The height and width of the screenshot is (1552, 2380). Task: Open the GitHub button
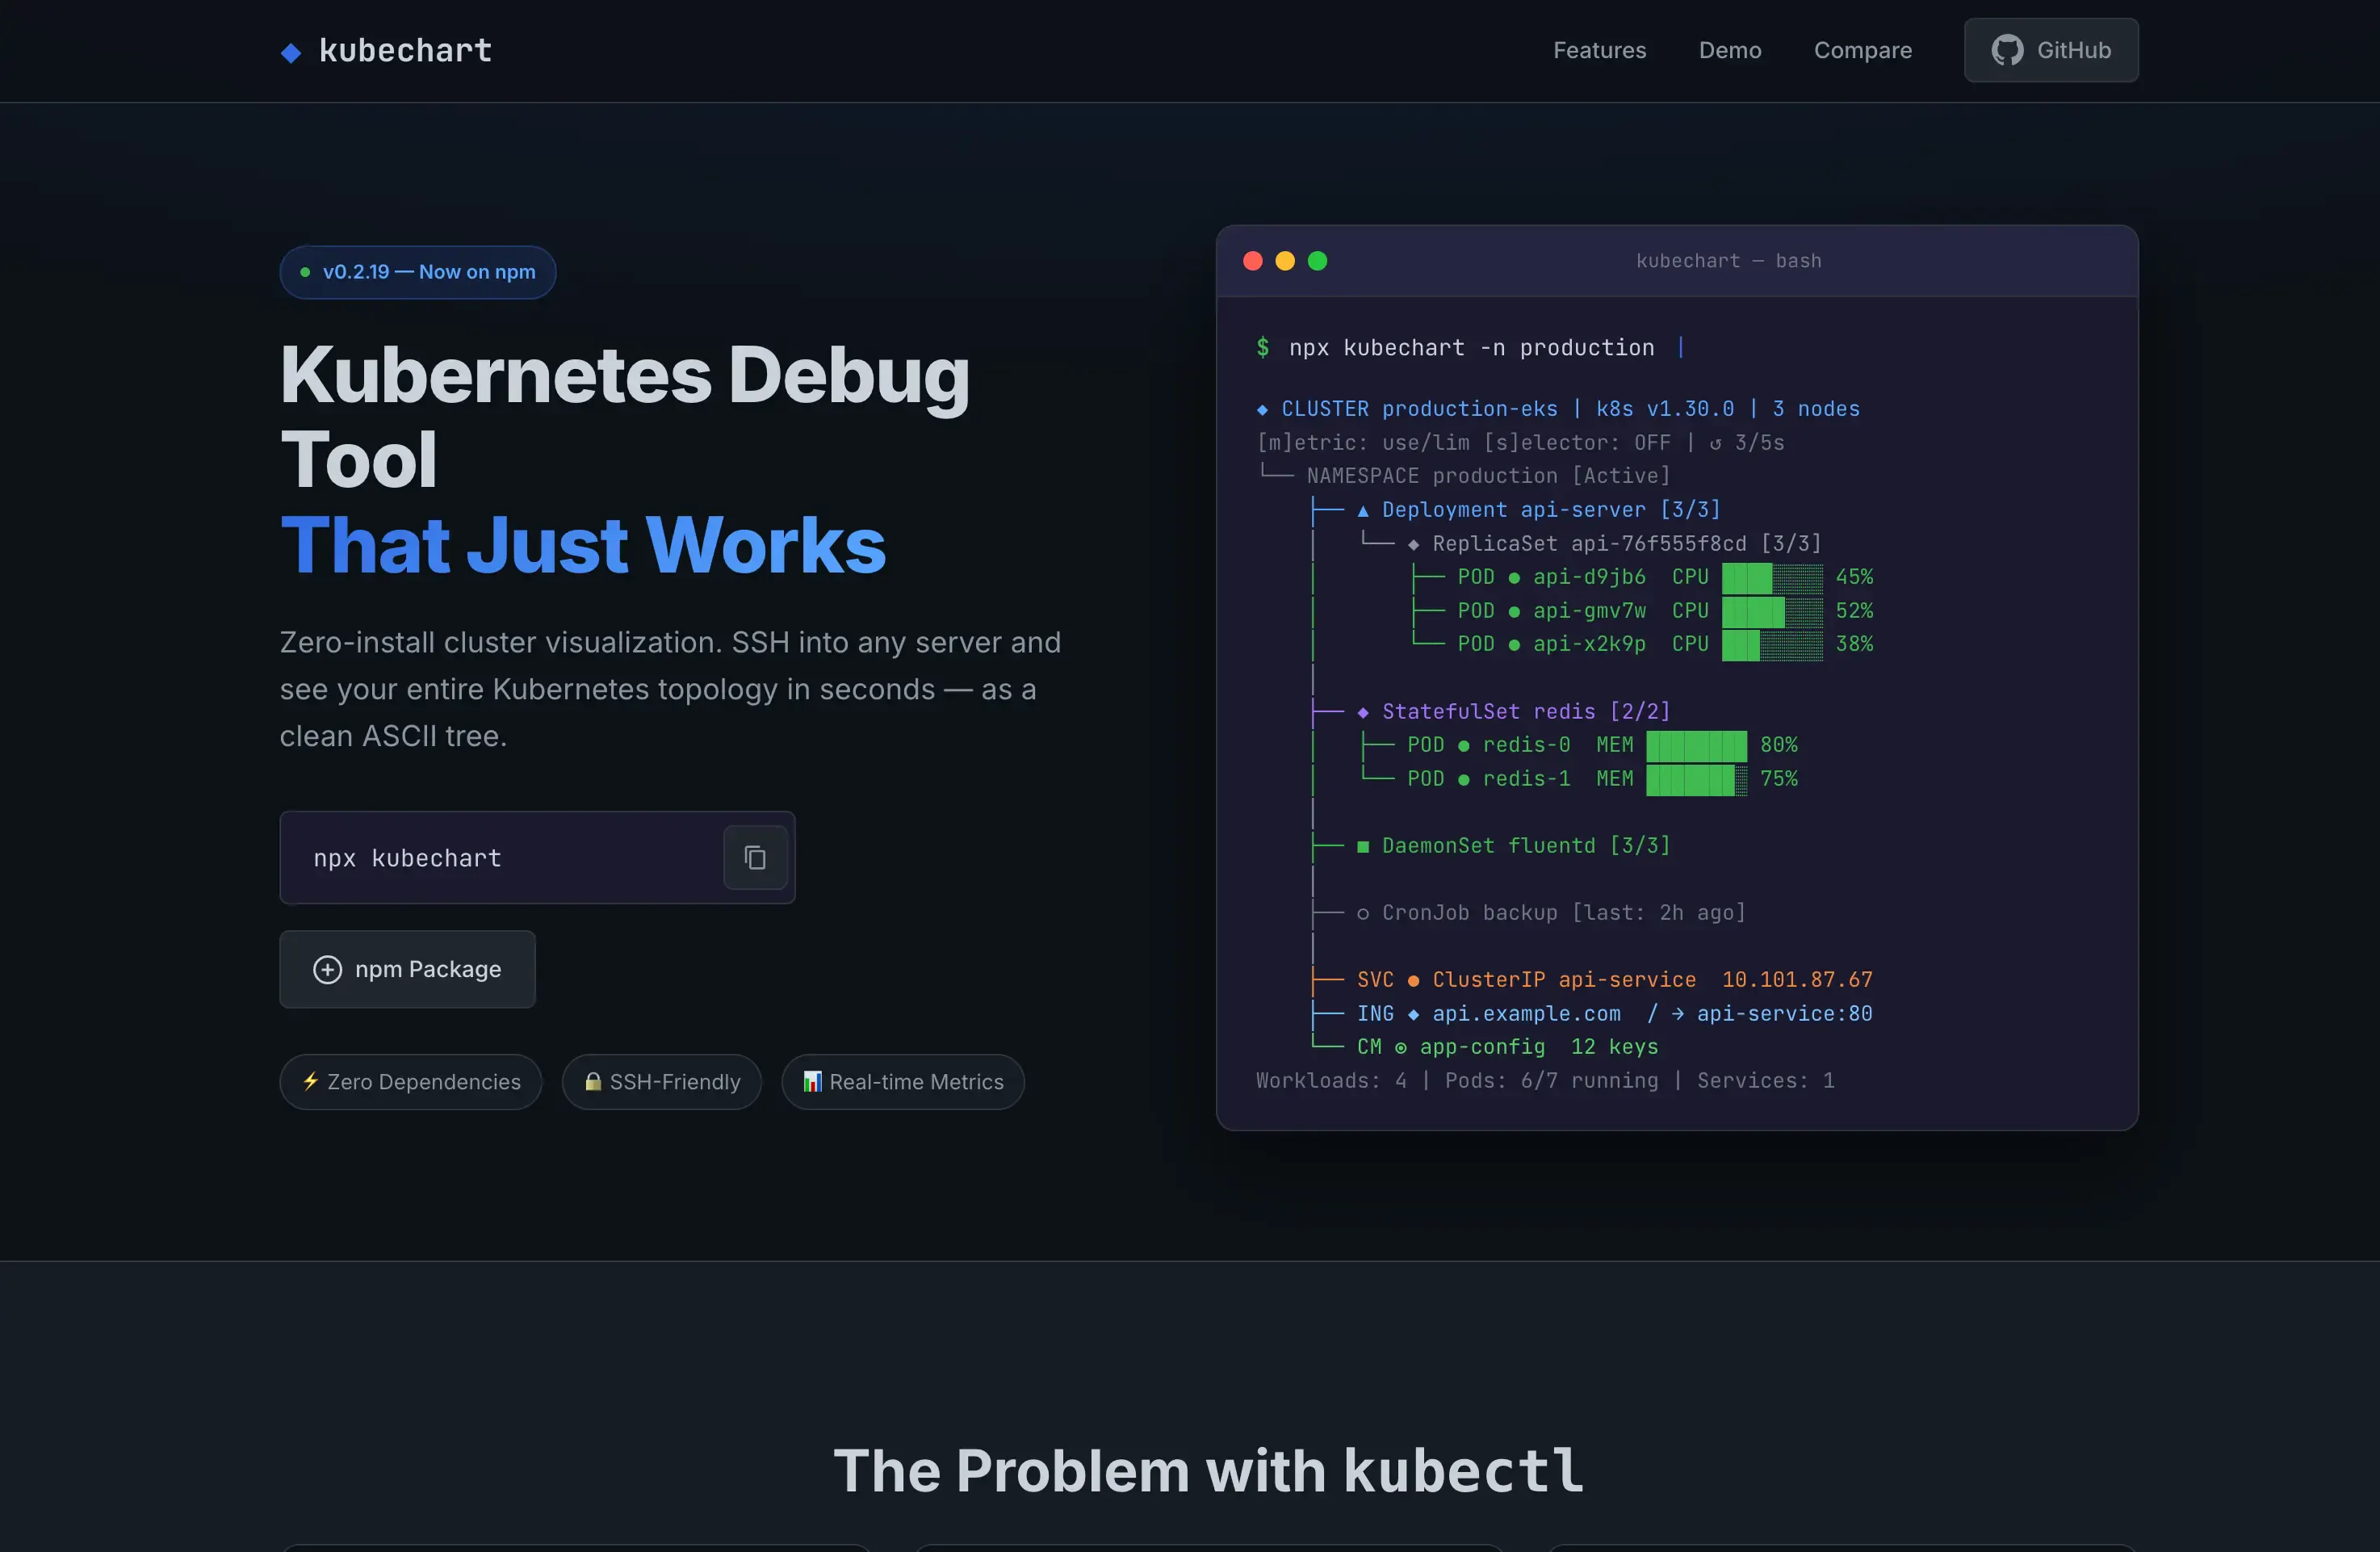[2051, 50]
